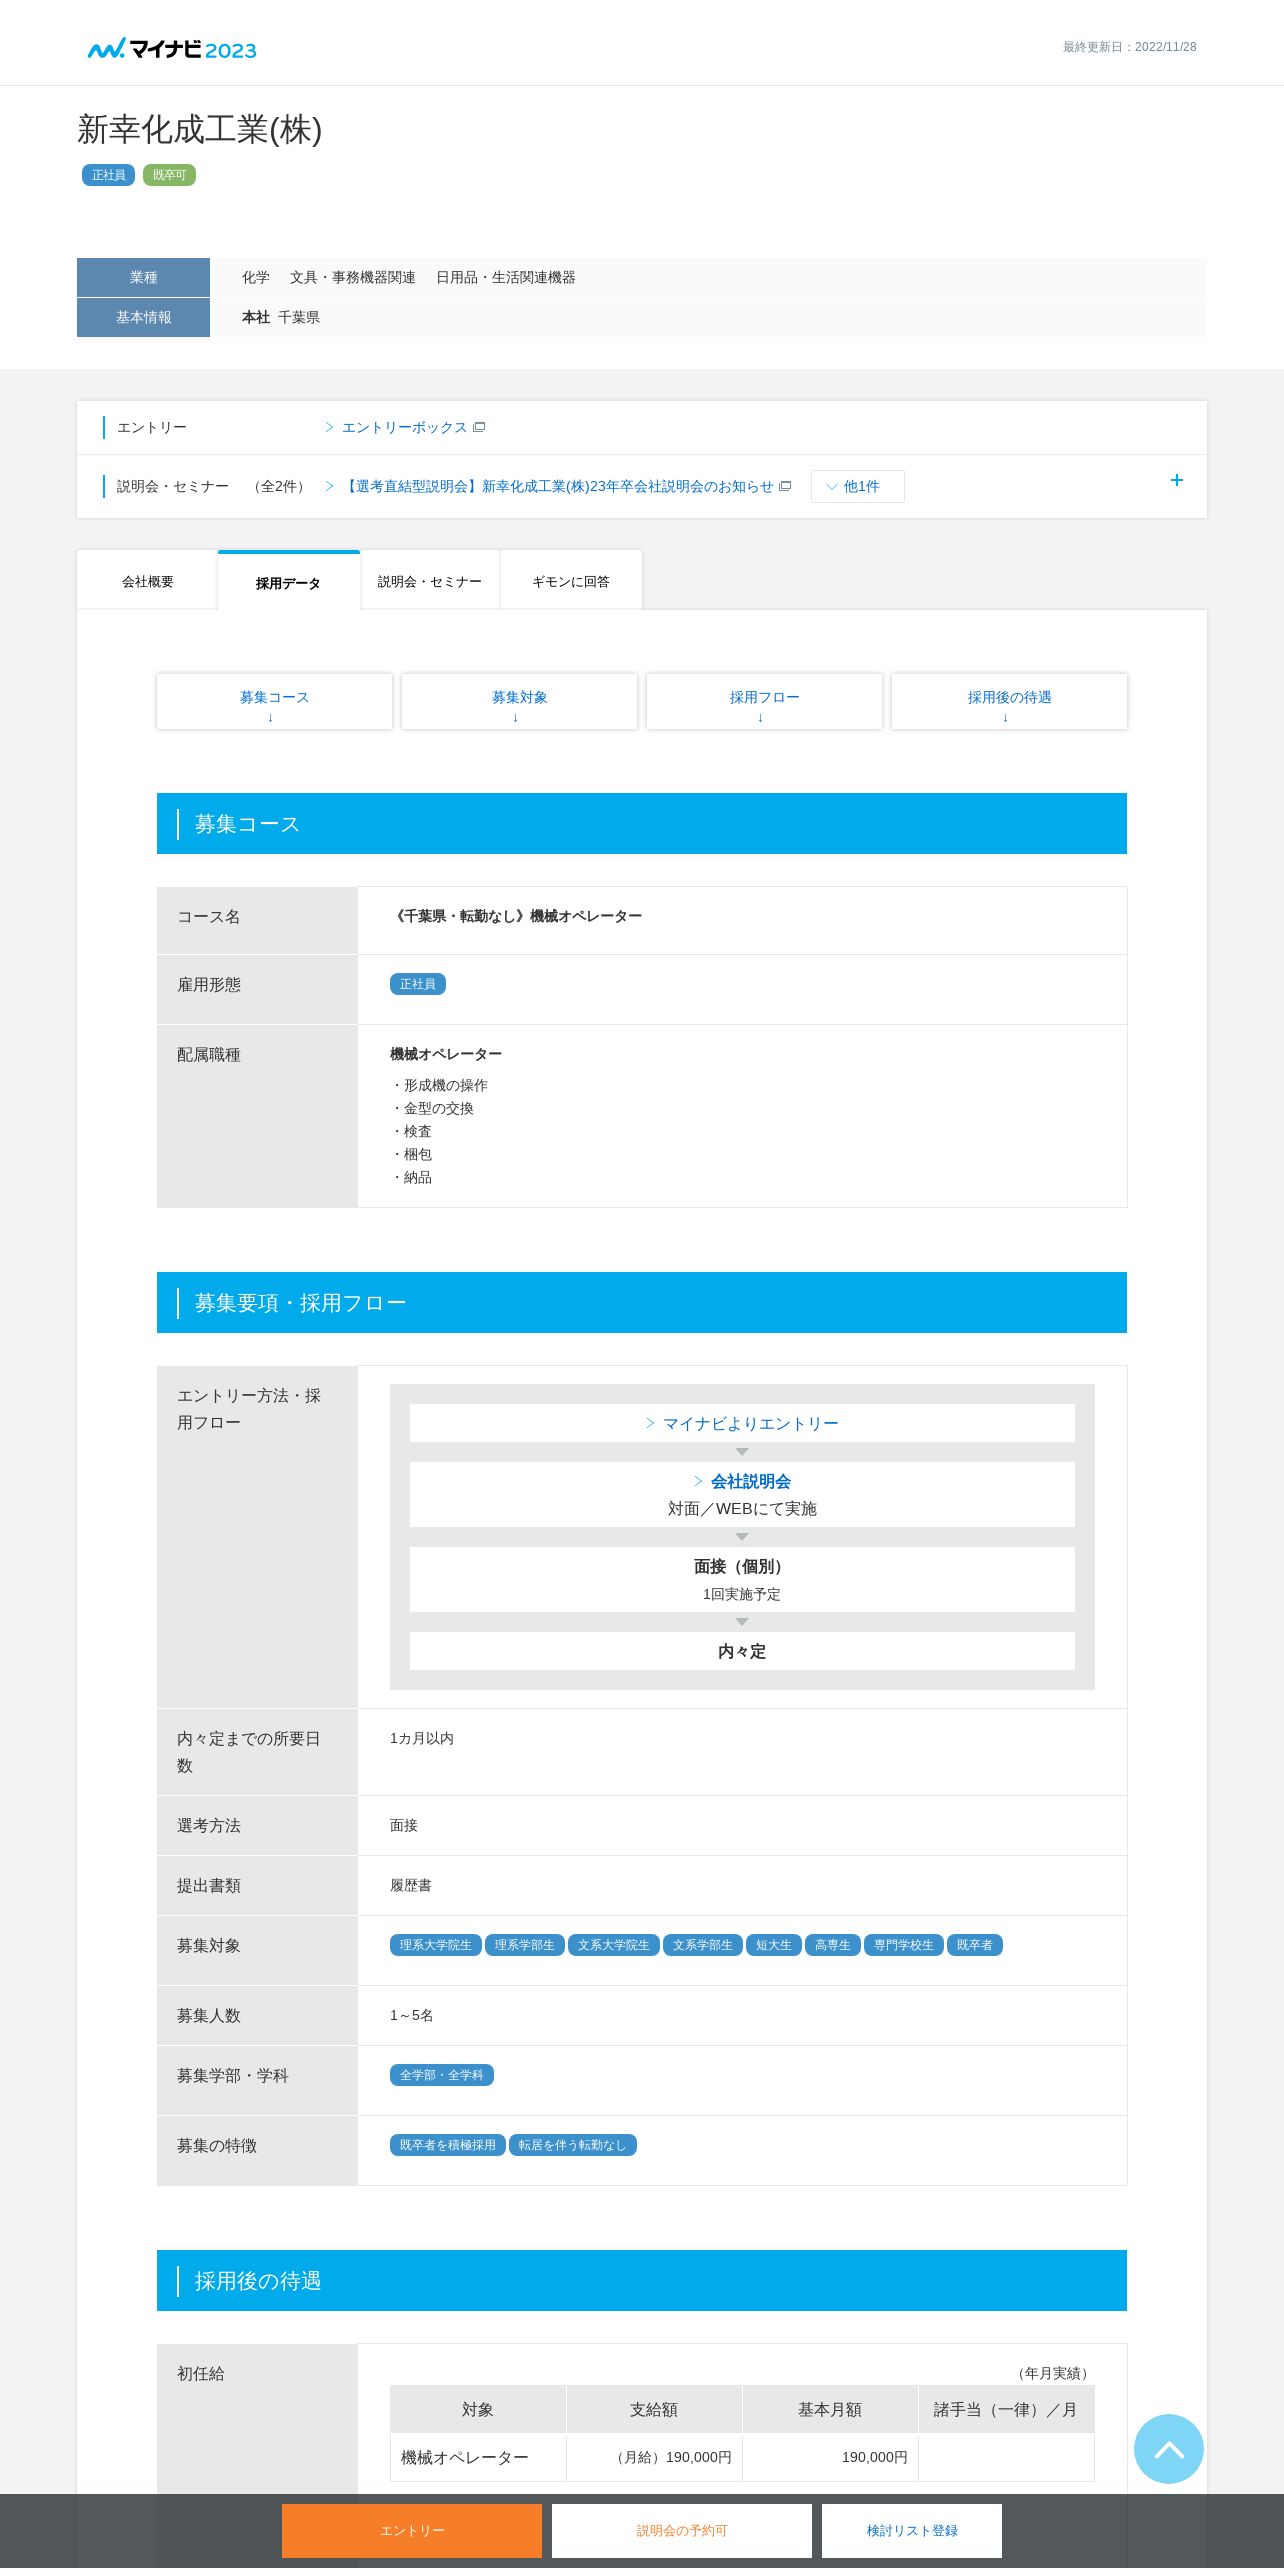Viewport: 1284px width, 2568px height.
Task: Click the 高専生 target tag
Action: pos(832,1945)
